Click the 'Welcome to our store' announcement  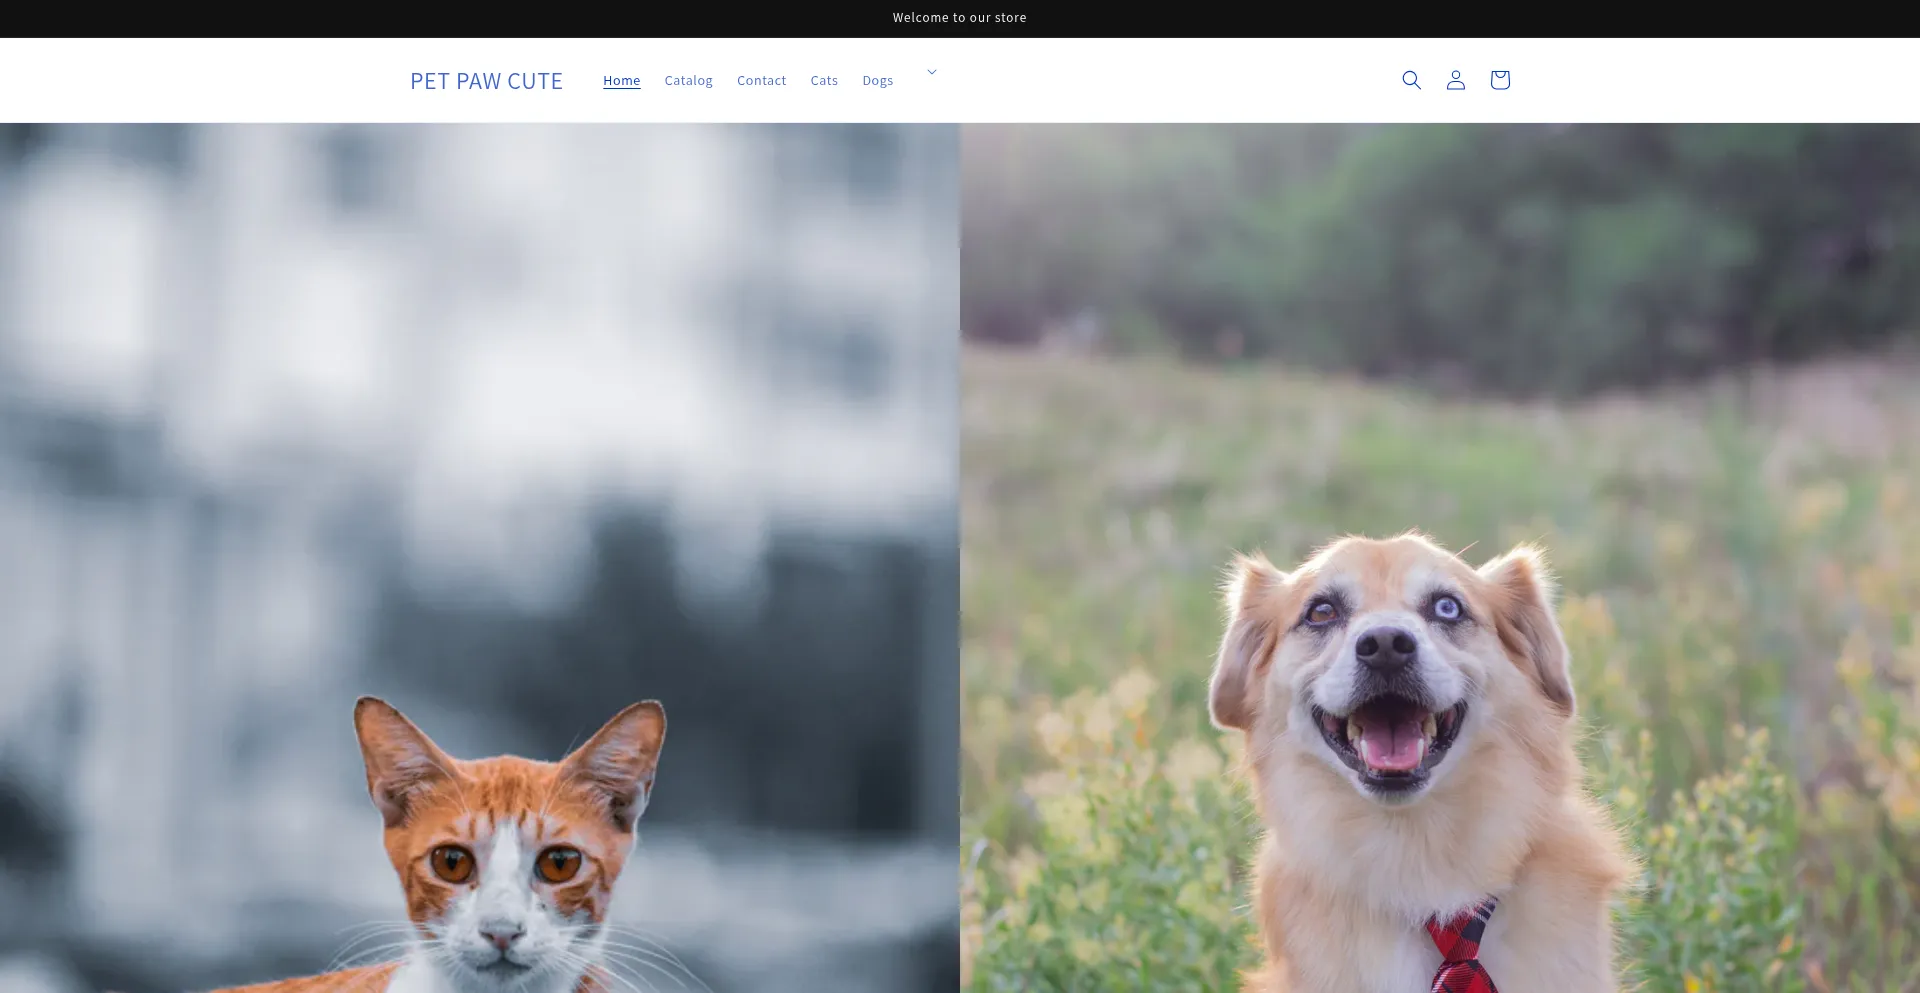[959, 18]
